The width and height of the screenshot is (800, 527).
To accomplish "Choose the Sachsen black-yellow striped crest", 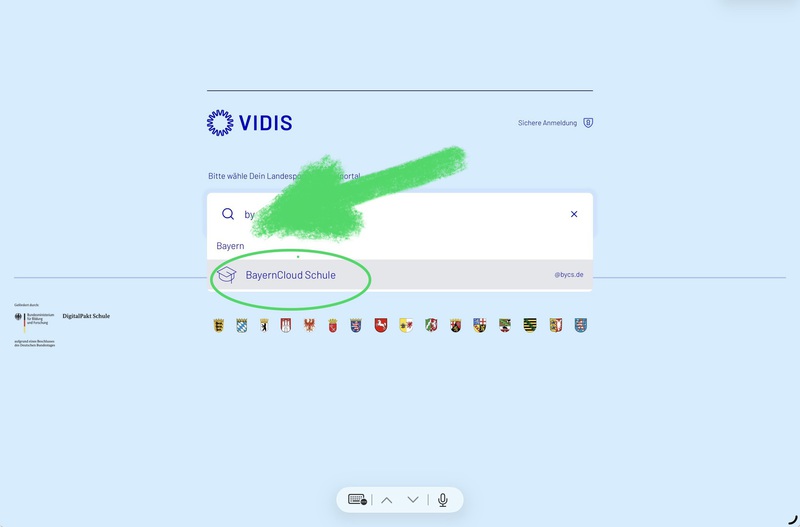I will tap(530, 325).
